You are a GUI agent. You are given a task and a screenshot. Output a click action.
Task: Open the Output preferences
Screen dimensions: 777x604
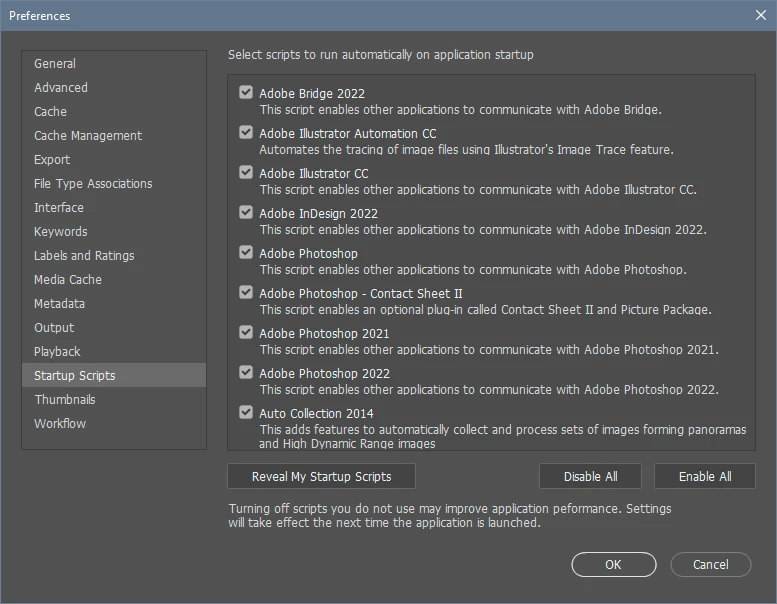[114, 328]
